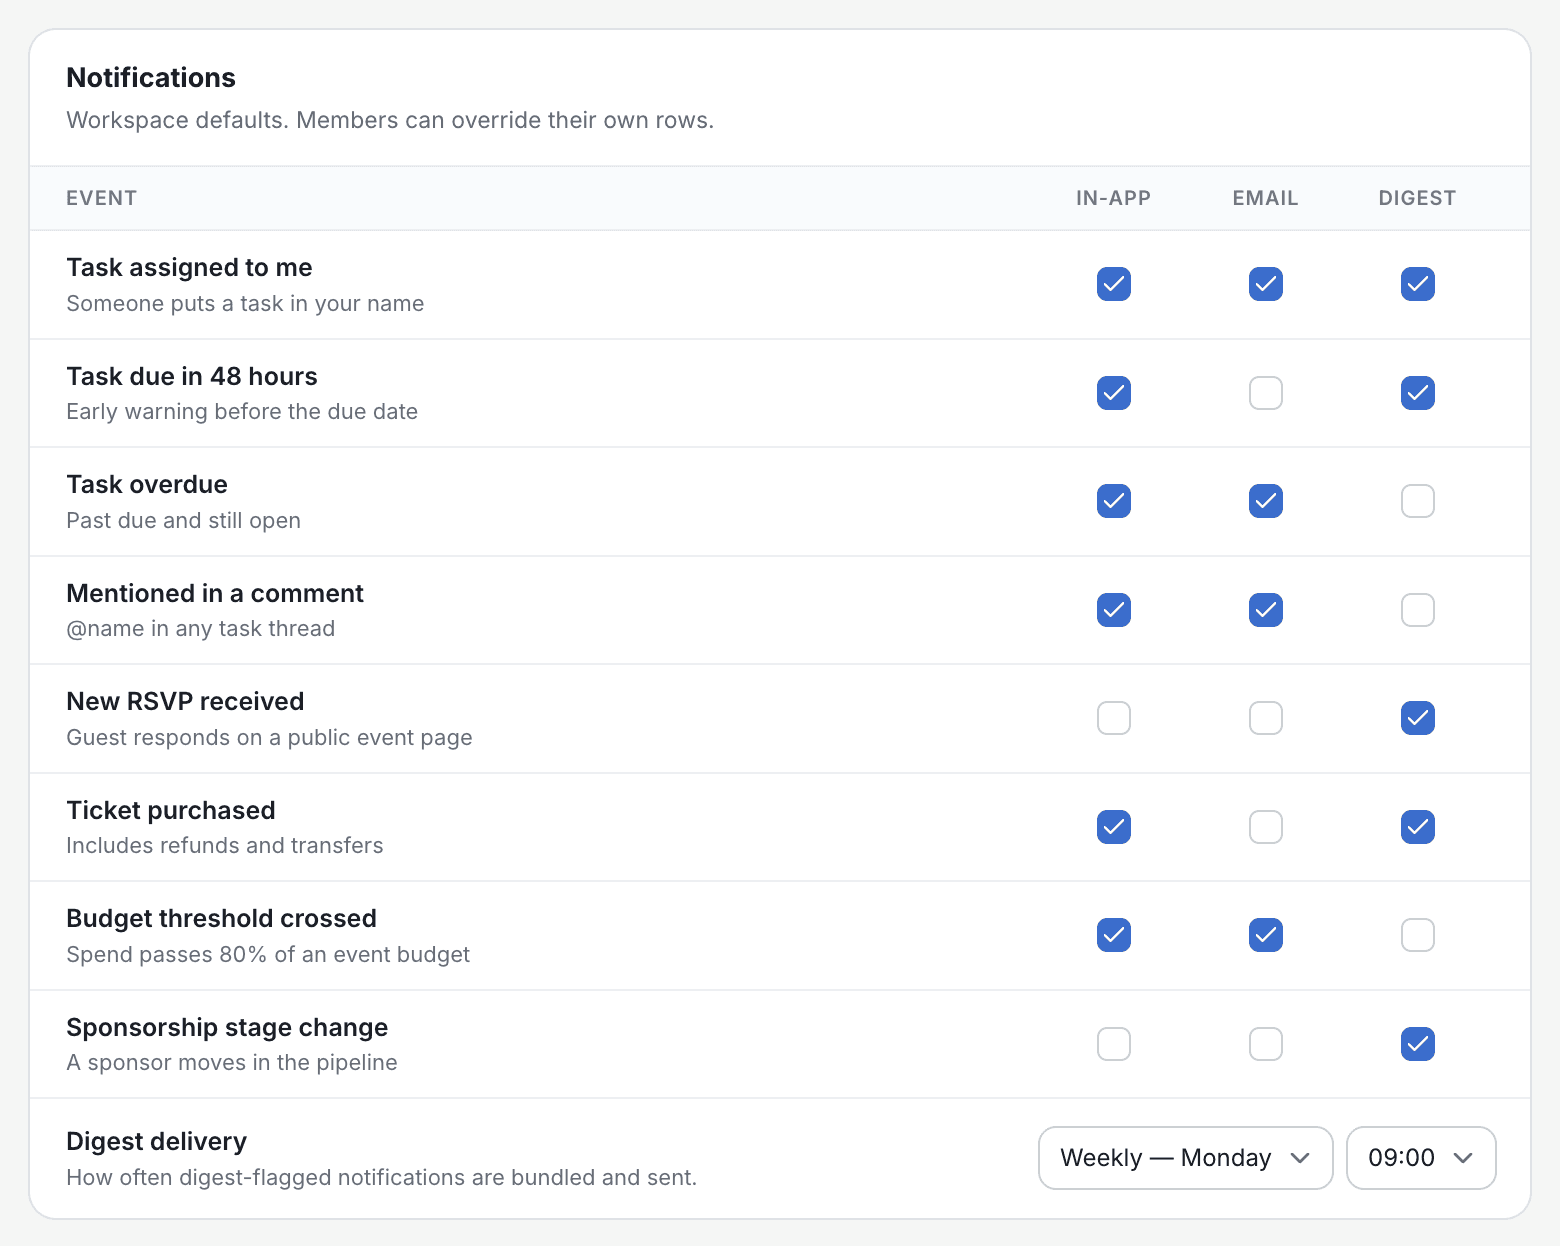Open the Weekly — Monday frequency dropdown
Viewport: 1560px width, 1246px height.
pos(1186,1158)
